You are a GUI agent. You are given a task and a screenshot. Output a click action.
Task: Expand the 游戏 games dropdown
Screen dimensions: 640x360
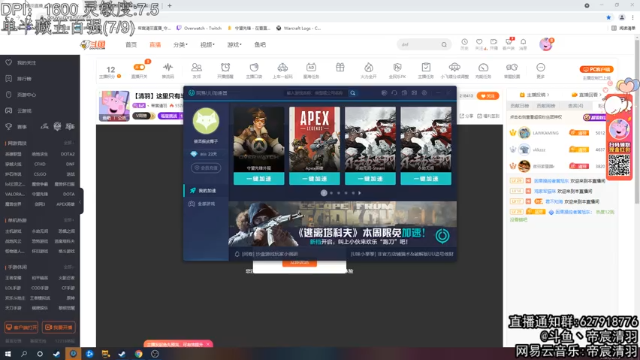coord(234,44)
